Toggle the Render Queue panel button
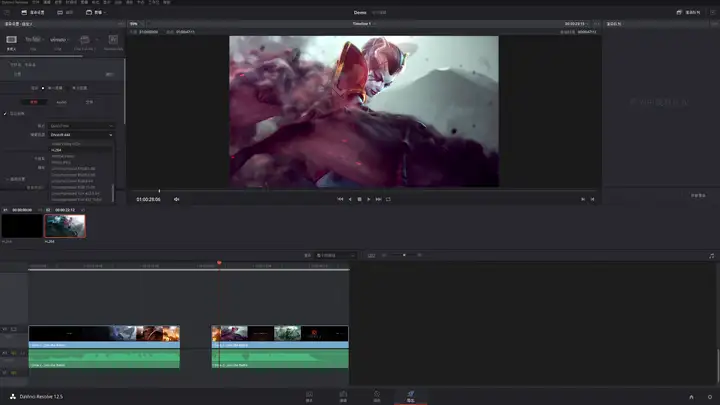Screen dimensions: 720x405 pos(688,12)
